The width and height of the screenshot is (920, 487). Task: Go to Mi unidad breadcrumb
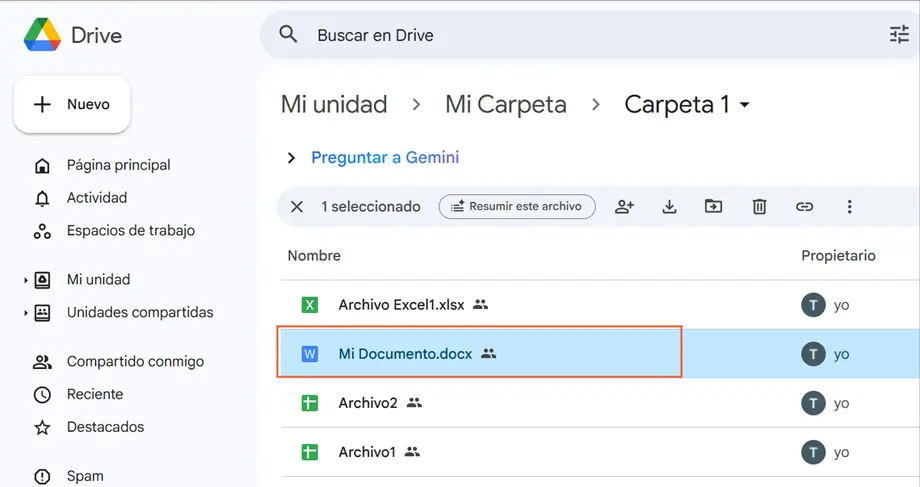coord(334,104)
